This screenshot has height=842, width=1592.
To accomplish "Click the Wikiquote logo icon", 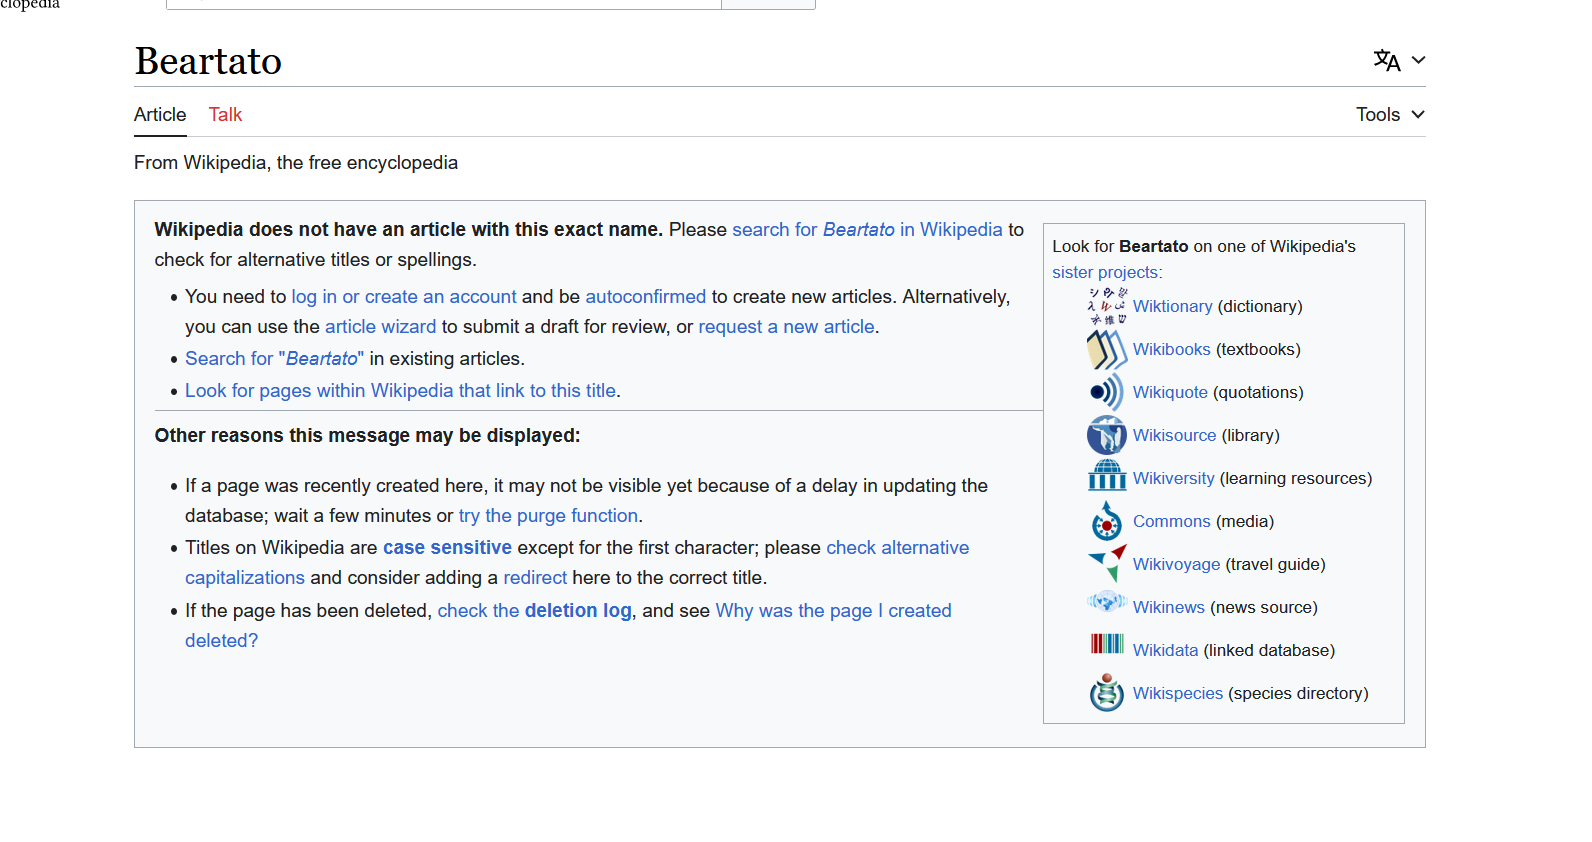I will (1107, 392).
